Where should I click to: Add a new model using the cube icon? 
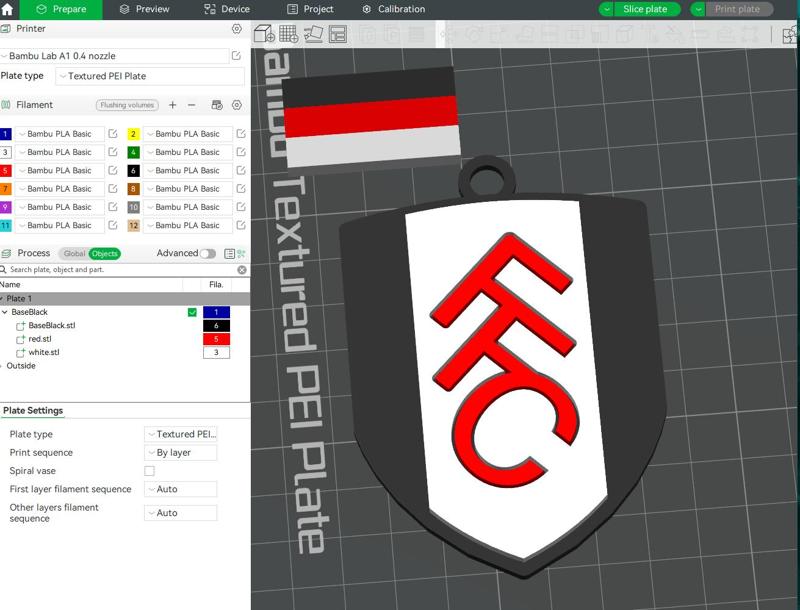[x=262, y=34]
